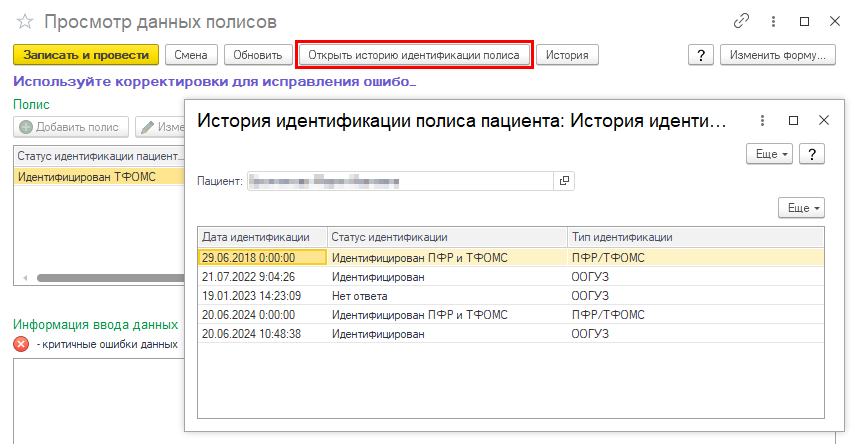Click the Пациент input field
The height and width of the screenshot is (444, 856).
pyautogui.click(x=400, y=181)
